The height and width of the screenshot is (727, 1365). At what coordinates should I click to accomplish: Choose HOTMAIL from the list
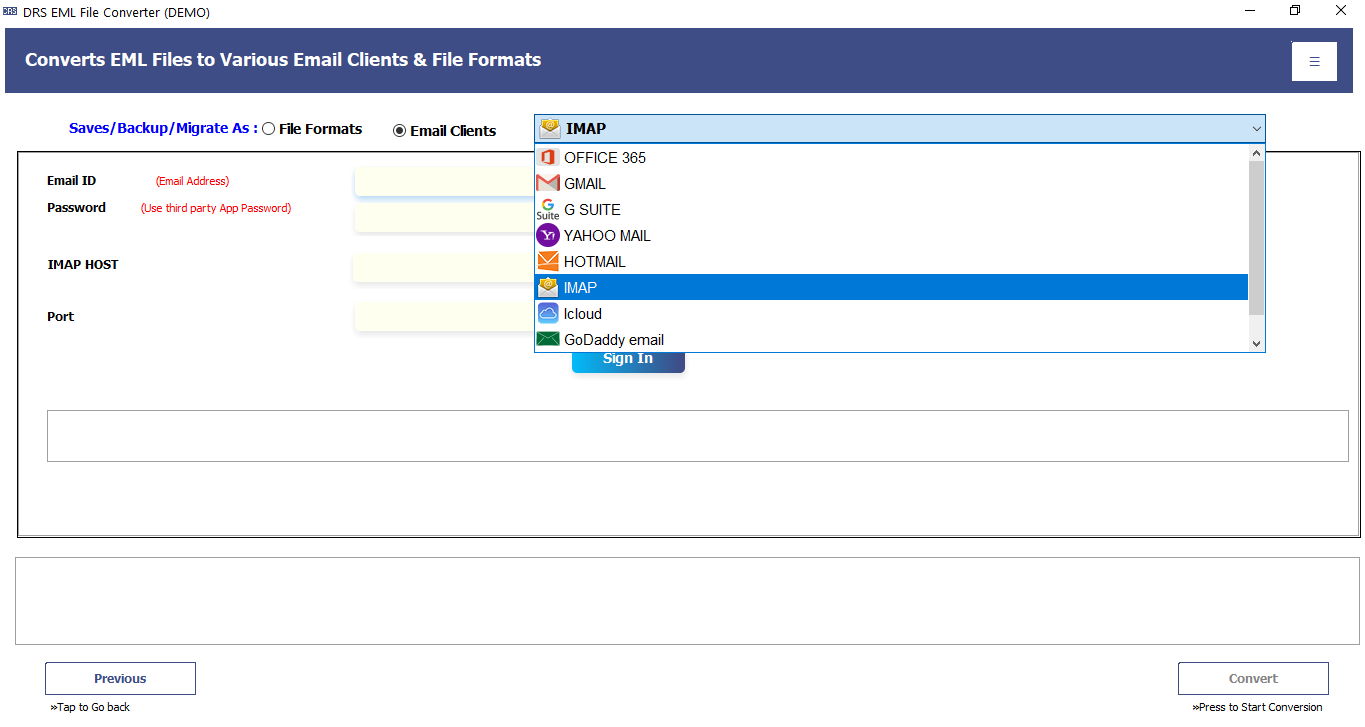tap(892, 261)
